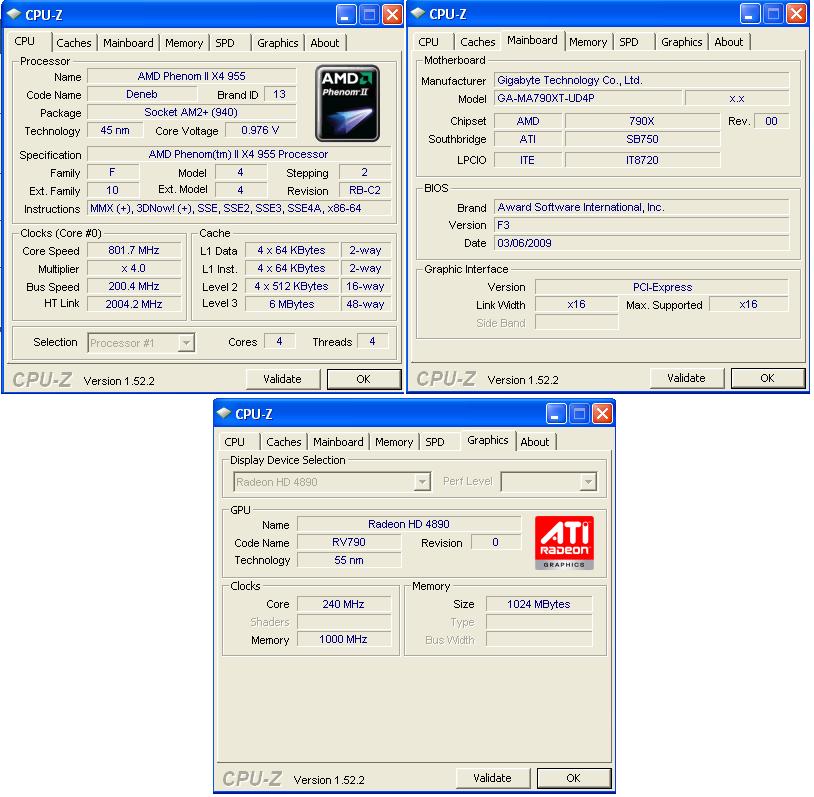Screen dimensions: 814x797
Task: Click the Code Name value Deneb
Action: pyautogui.click(x=142, y=94)
